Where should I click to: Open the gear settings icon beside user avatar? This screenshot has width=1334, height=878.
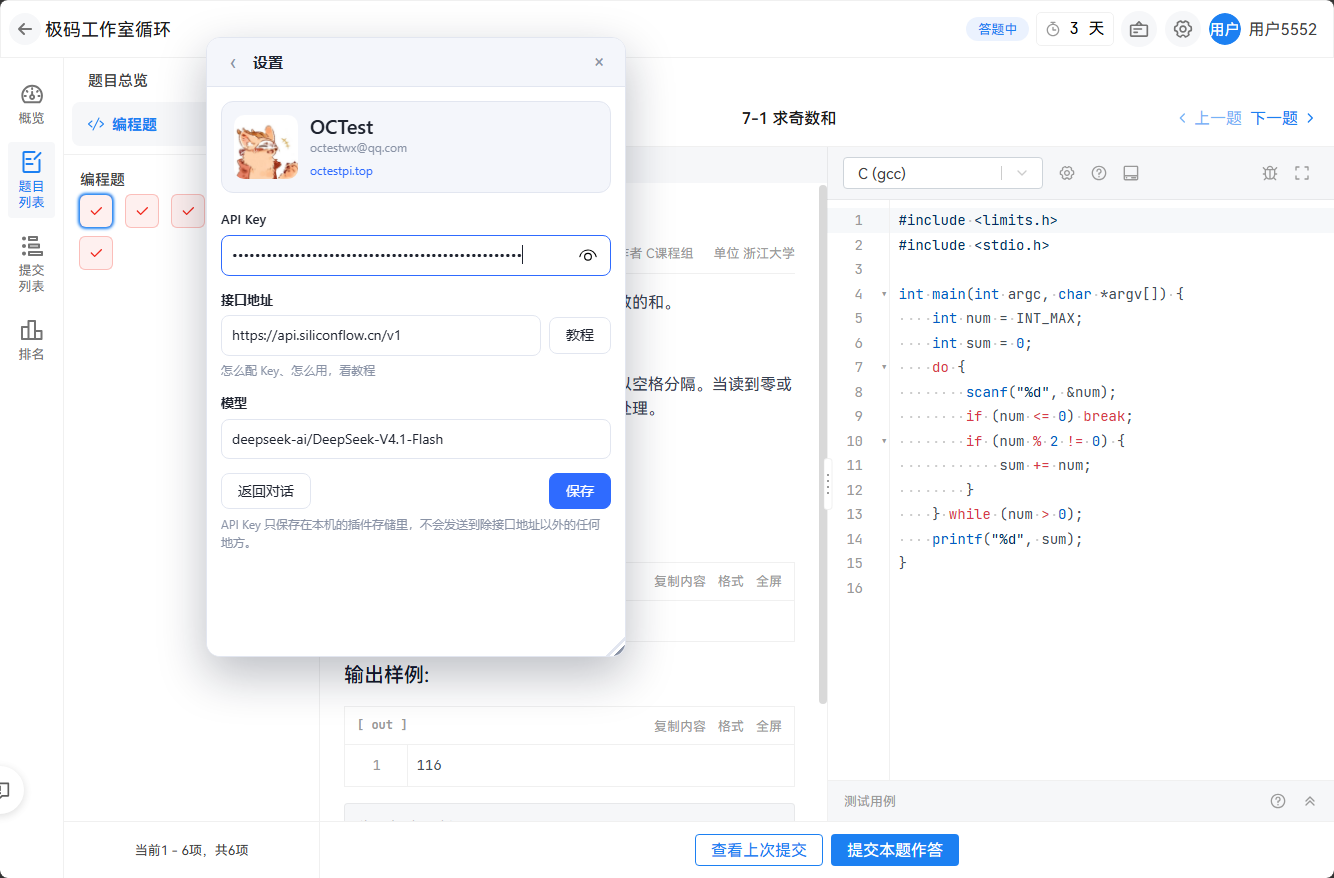1183,29
